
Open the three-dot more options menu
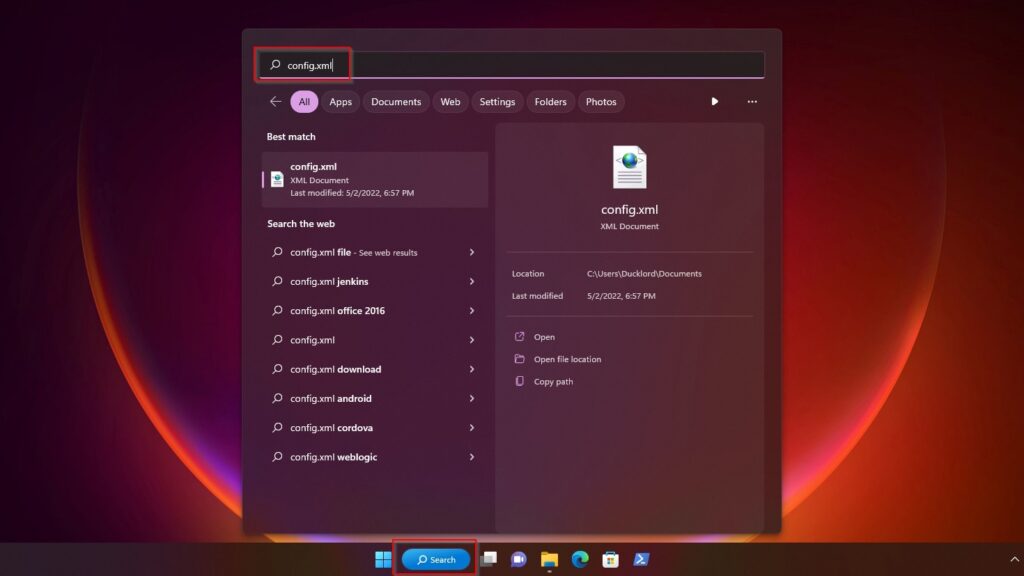click(752, 101)
